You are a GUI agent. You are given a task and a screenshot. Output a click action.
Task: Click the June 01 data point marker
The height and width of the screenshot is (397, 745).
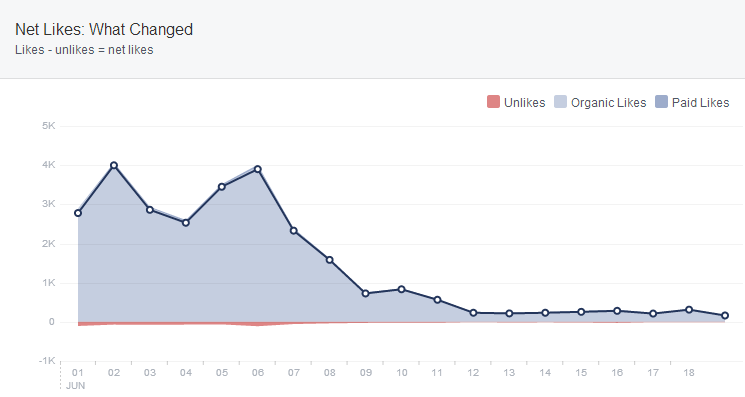point(78,213)
